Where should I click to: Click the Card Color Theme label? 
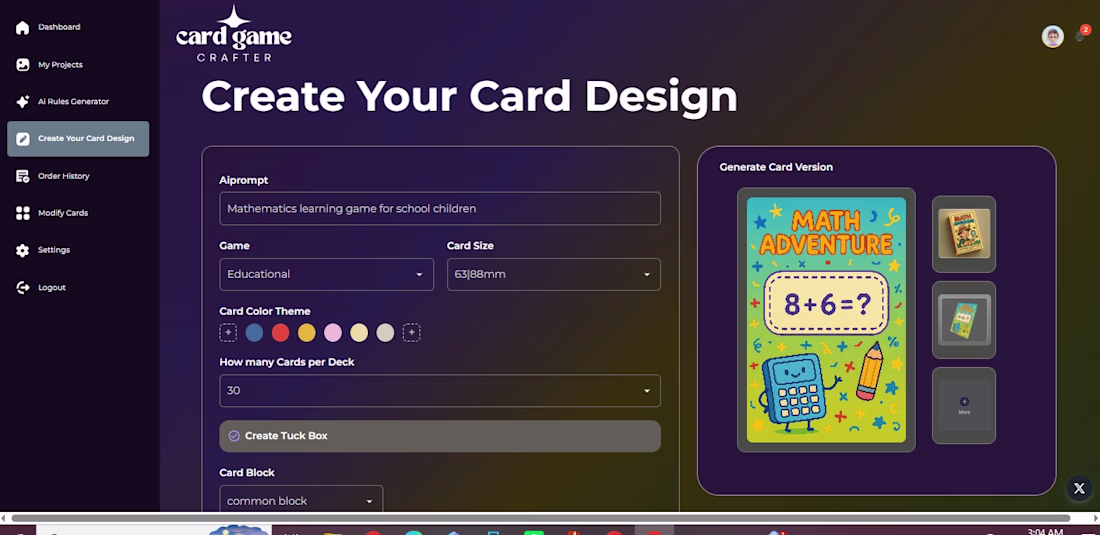(264, 311)
